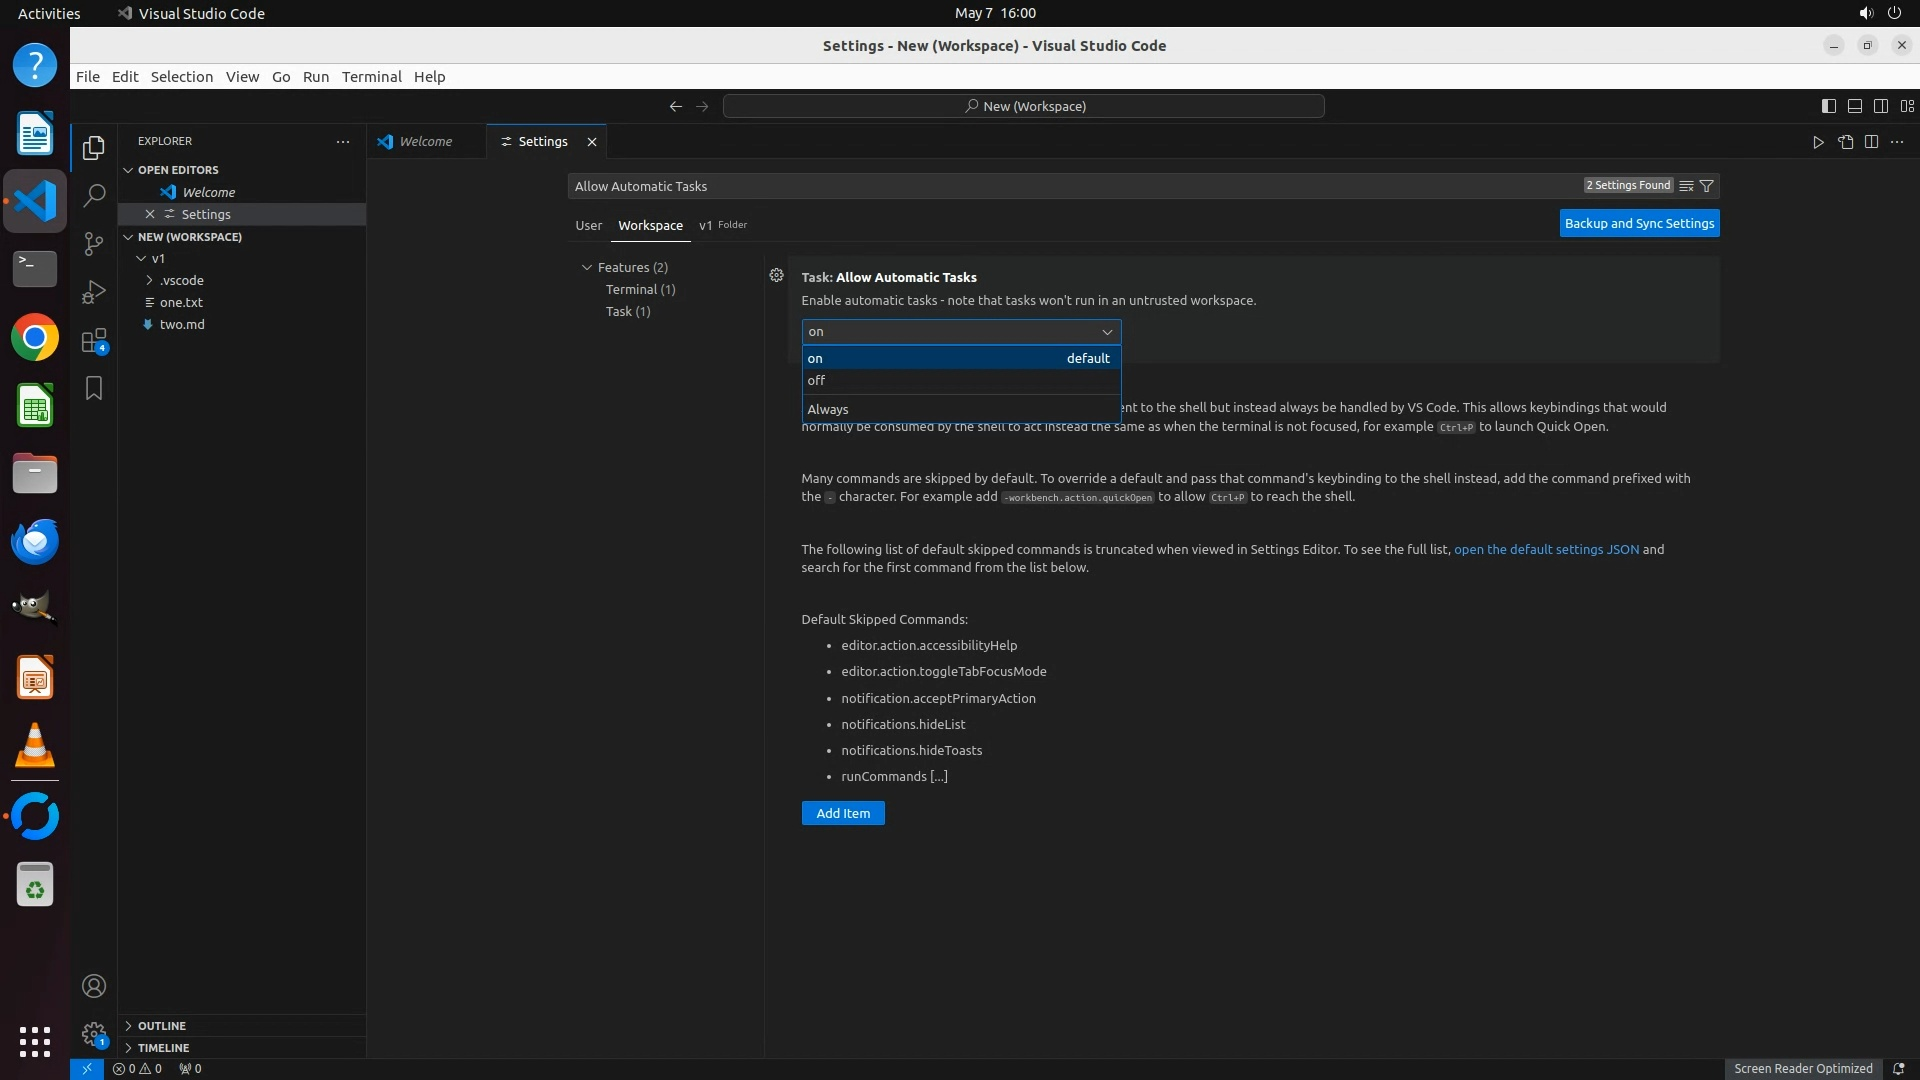This screenshot has width=1920, height=1080.
Task: Open the default settings JSON link
Action: [1546, 549]
